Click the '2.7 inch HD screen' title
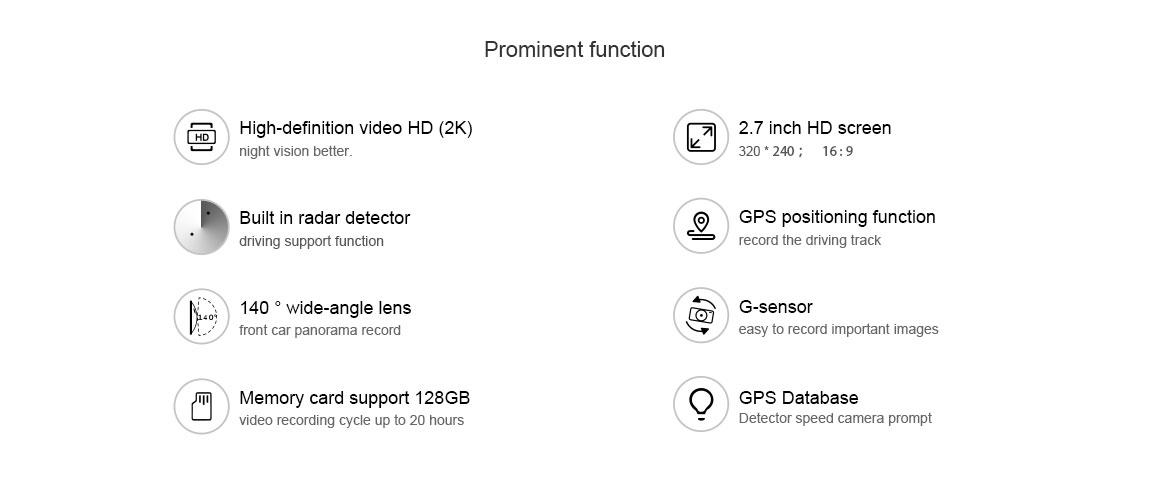 click(x=815, y=128)
